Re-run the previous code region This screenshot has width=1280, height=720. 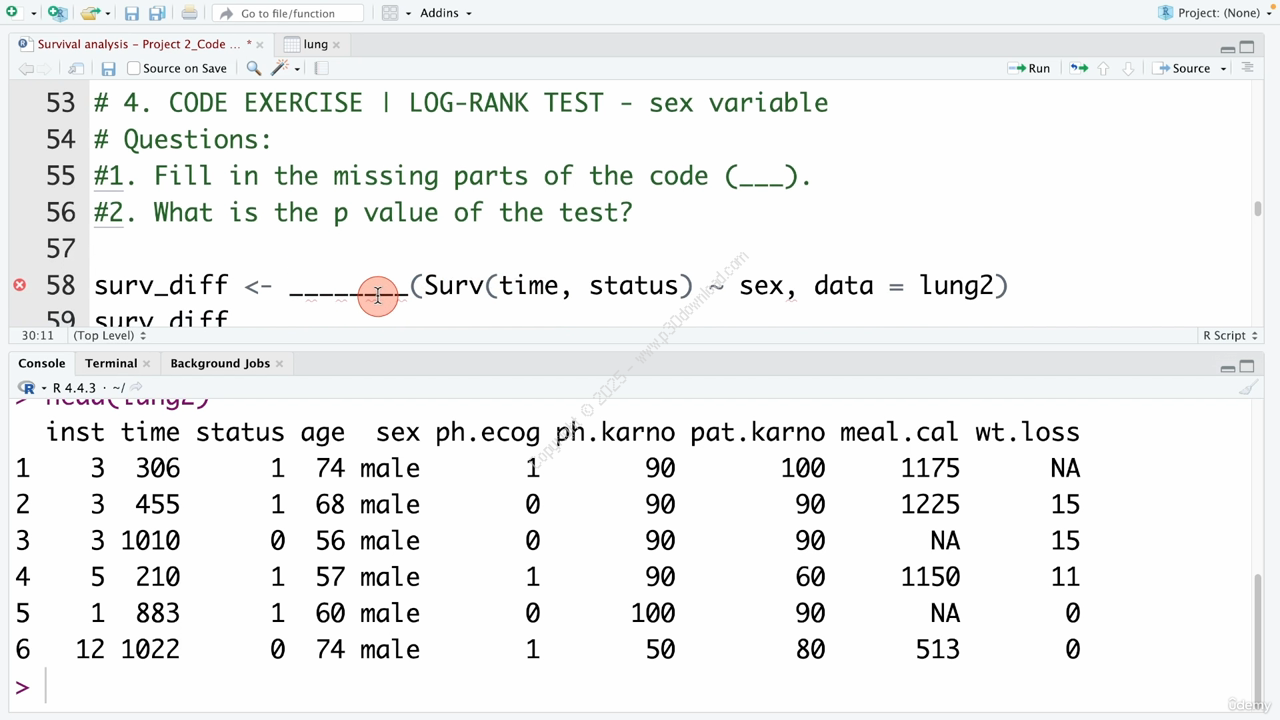[x=1079, y=68]
